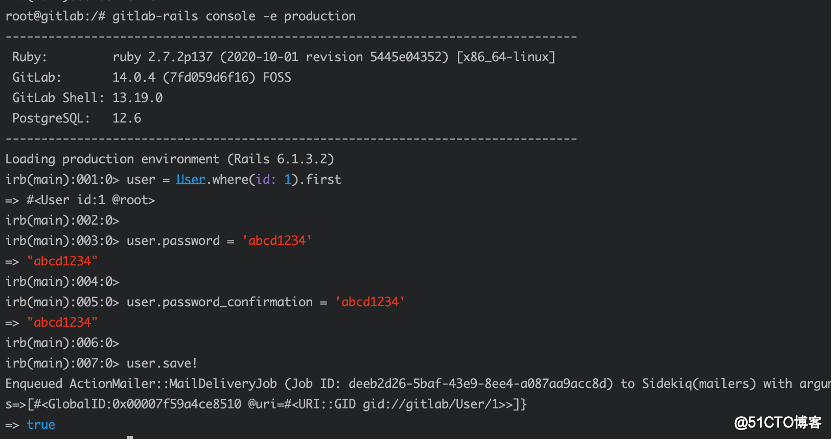This screenshot has height=440, width=832.
Task: Click the gid://gitlab/User/1 URI text
Action: tap(430, 404)
